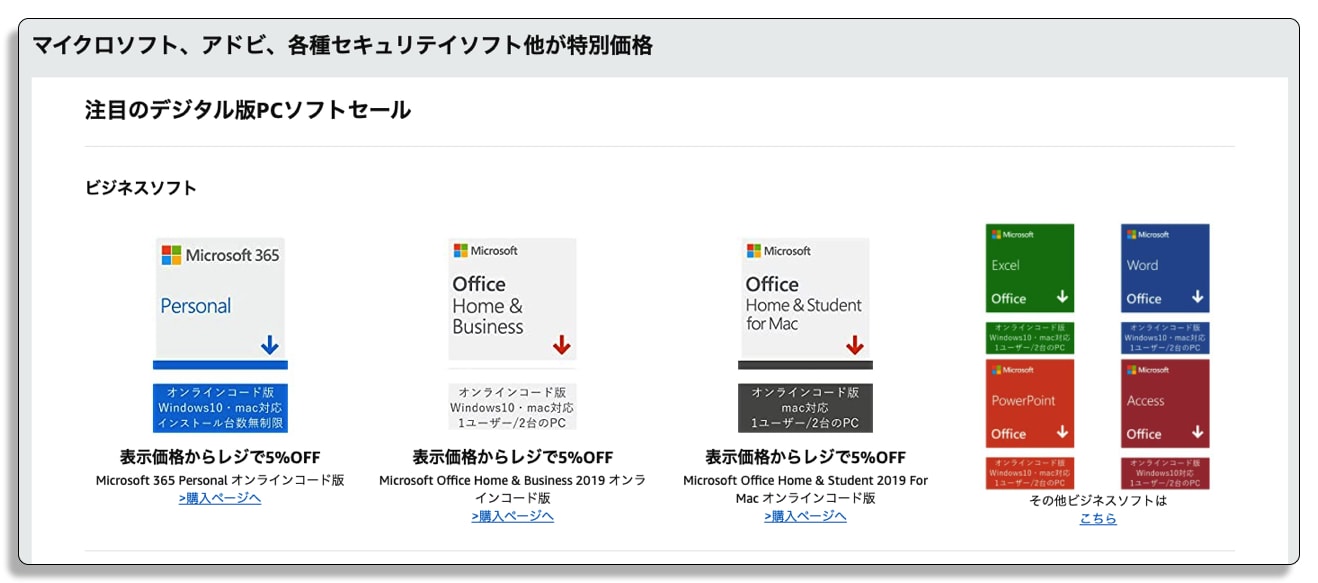Click the dark mac対応 label under Home & Student
The image size is (1318, 583).
[x=805, y=408]
